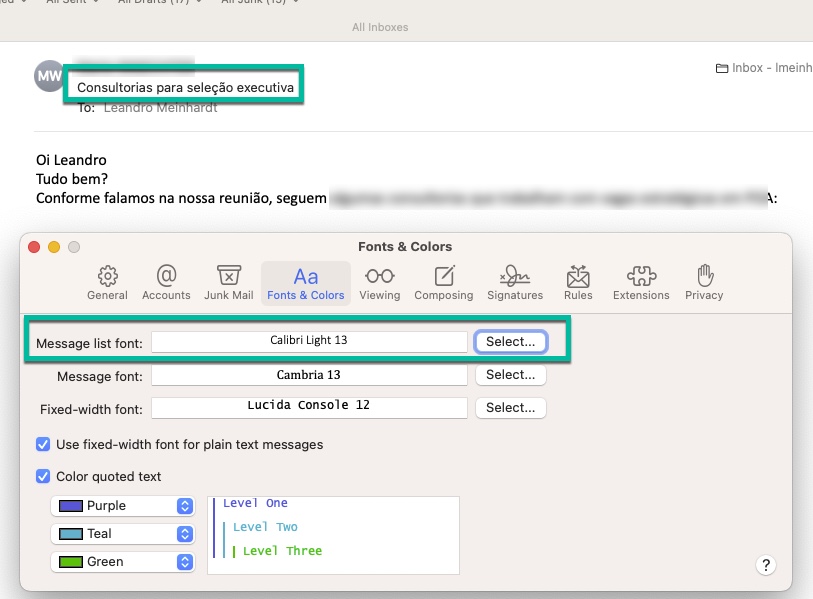The height and width of the screenshot is (599, 813).
Task: Click the email subject Consultorias para seleção executiva
Action: [186, 87]
